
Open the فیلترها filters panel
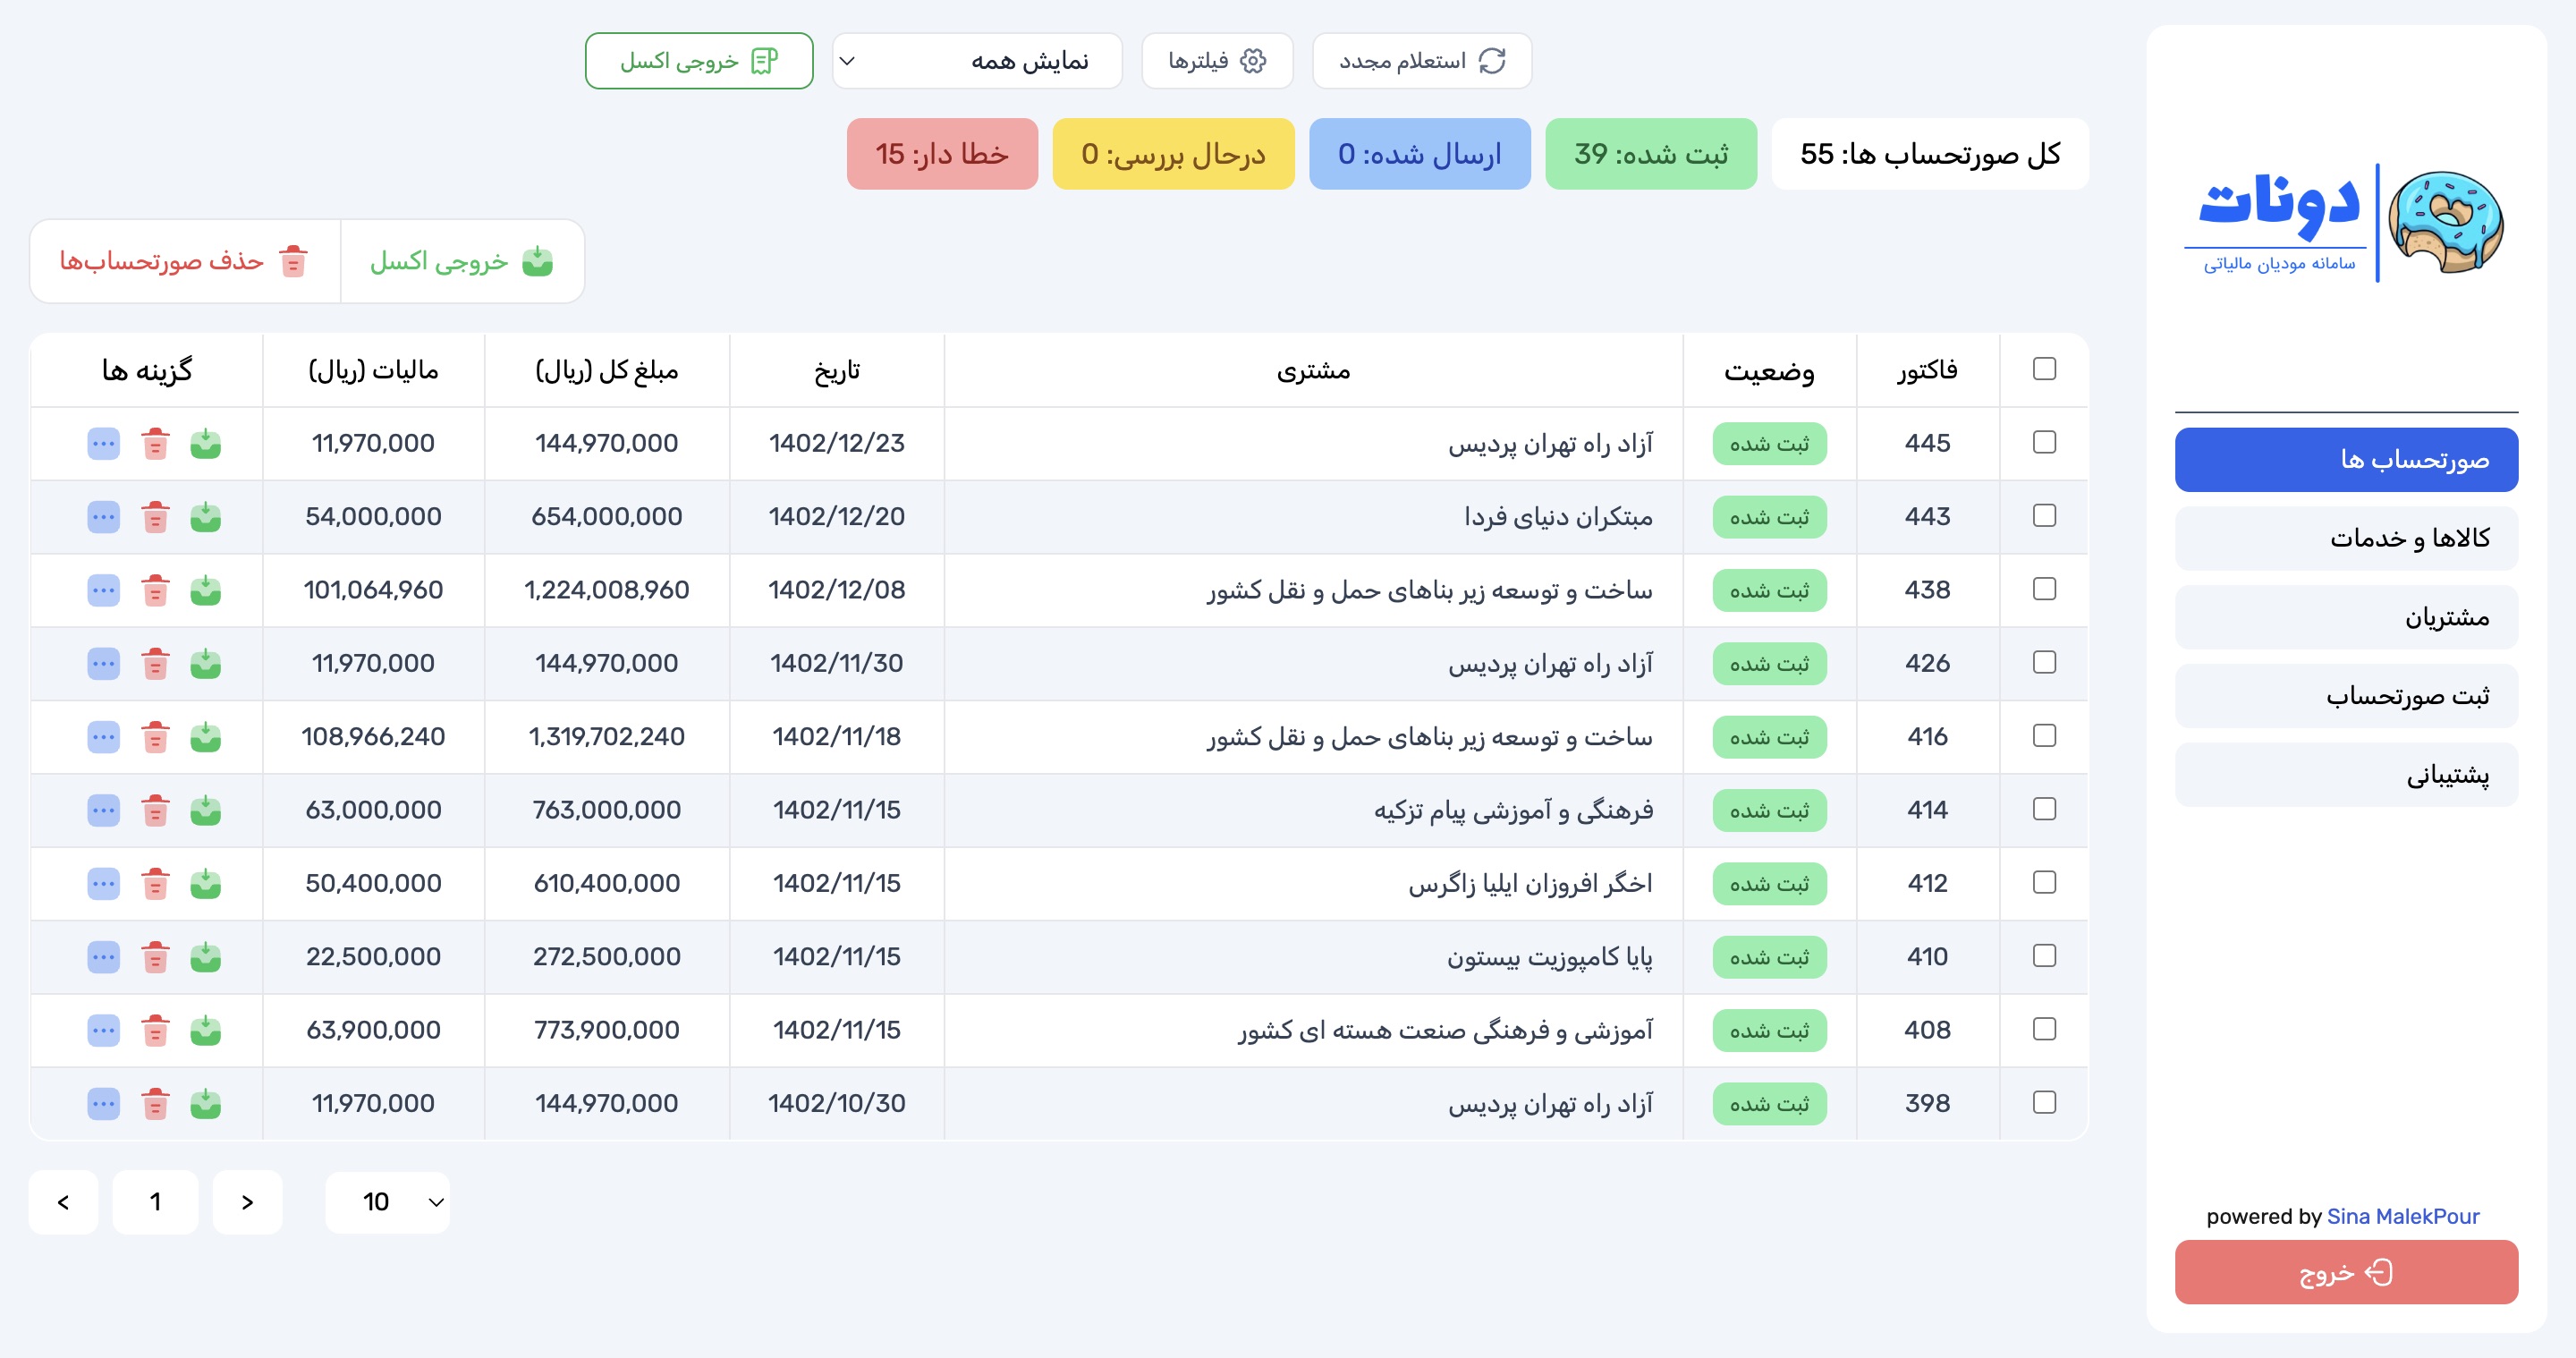pyautogui.click(x=1217, y=61)
